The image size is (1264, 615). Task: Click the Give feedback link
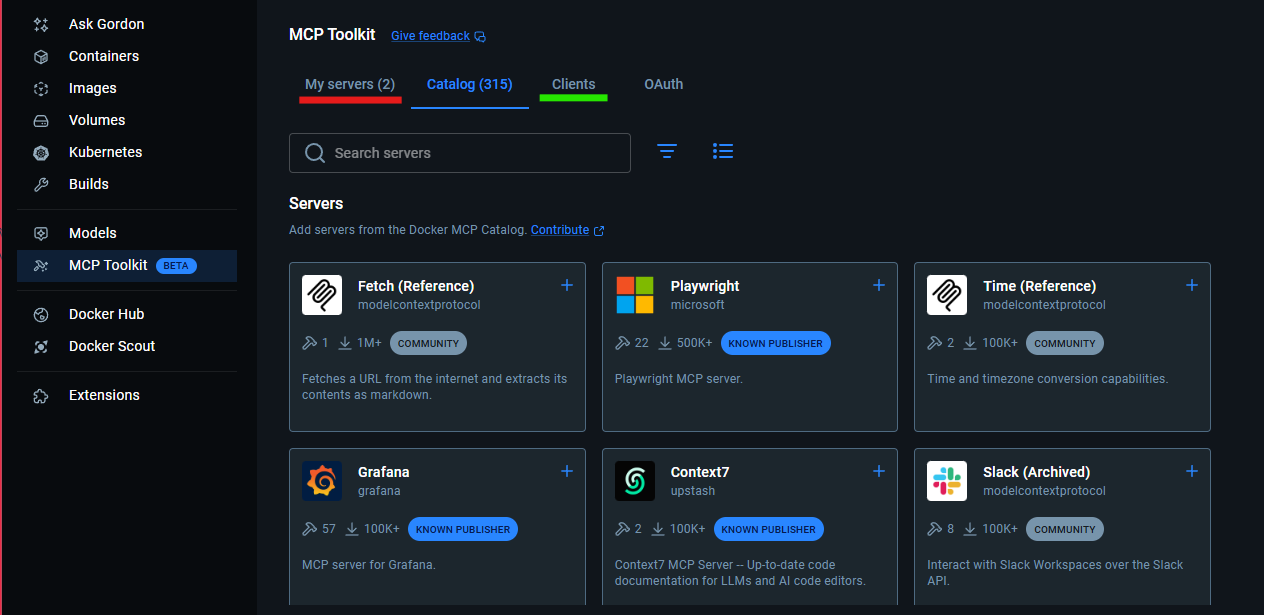(430, 36)
